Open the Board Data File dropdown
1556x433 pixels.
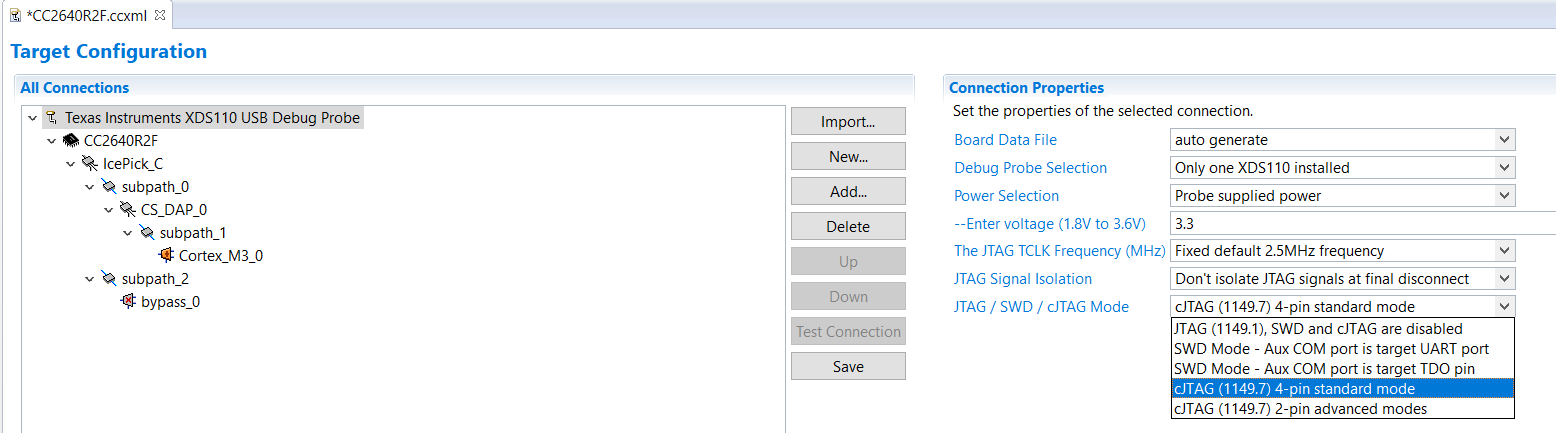1502,140
